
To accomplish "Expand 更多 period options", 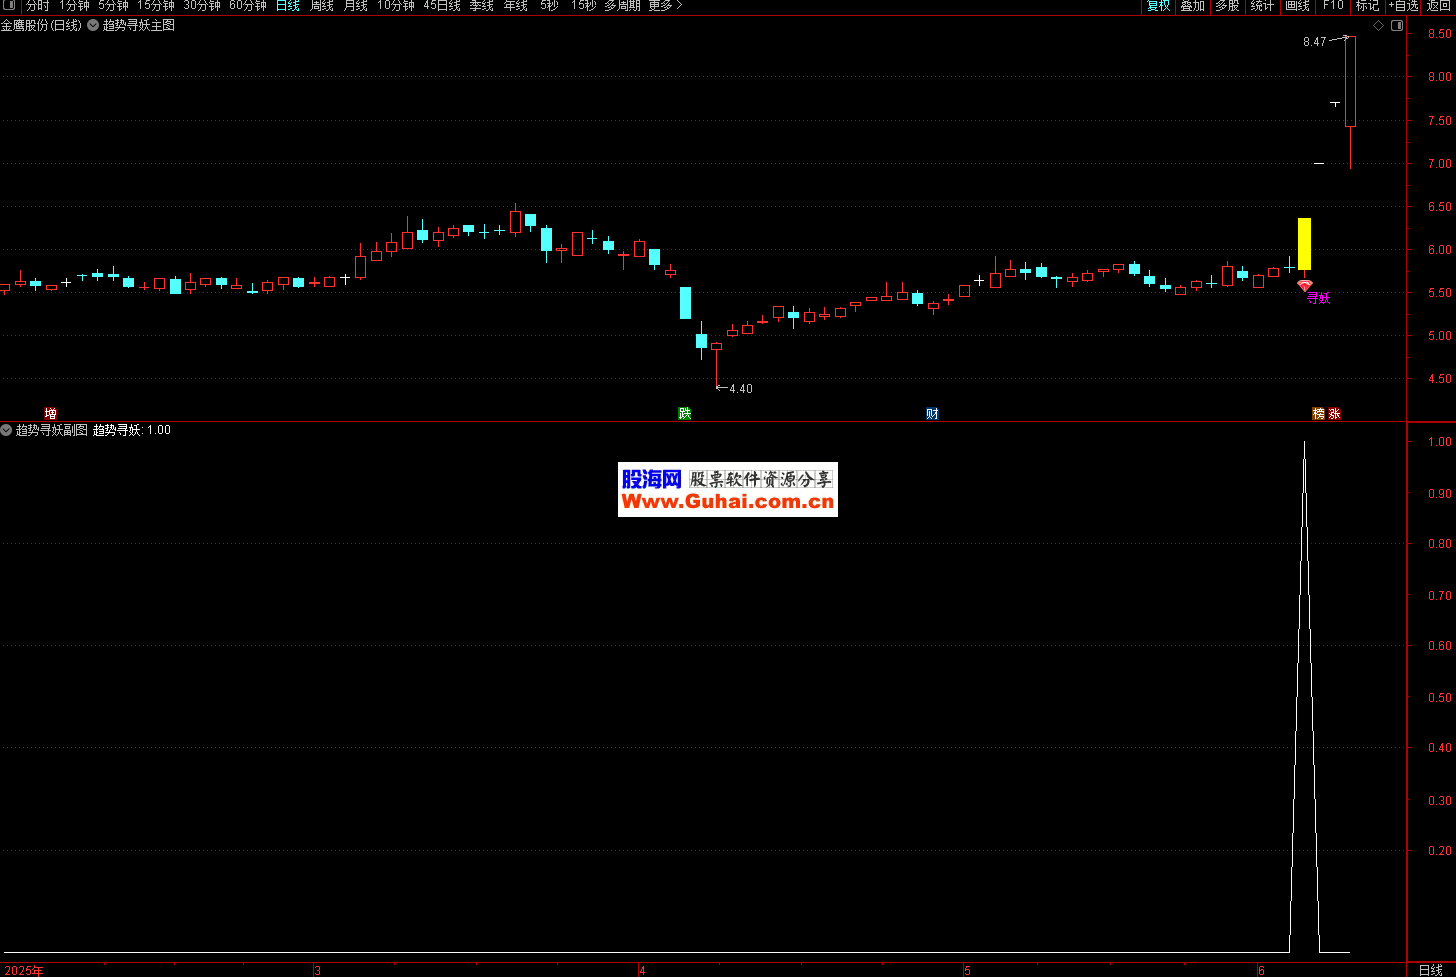I will (x=665, y=5).
